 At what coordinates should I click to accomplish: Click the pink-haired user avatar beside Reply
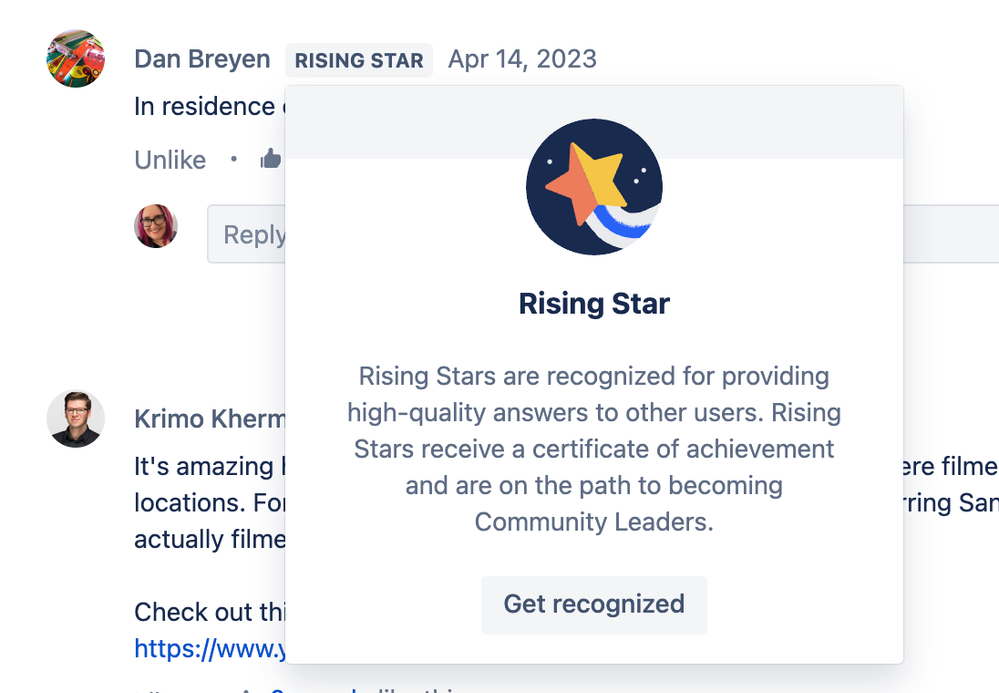point(155,226)
